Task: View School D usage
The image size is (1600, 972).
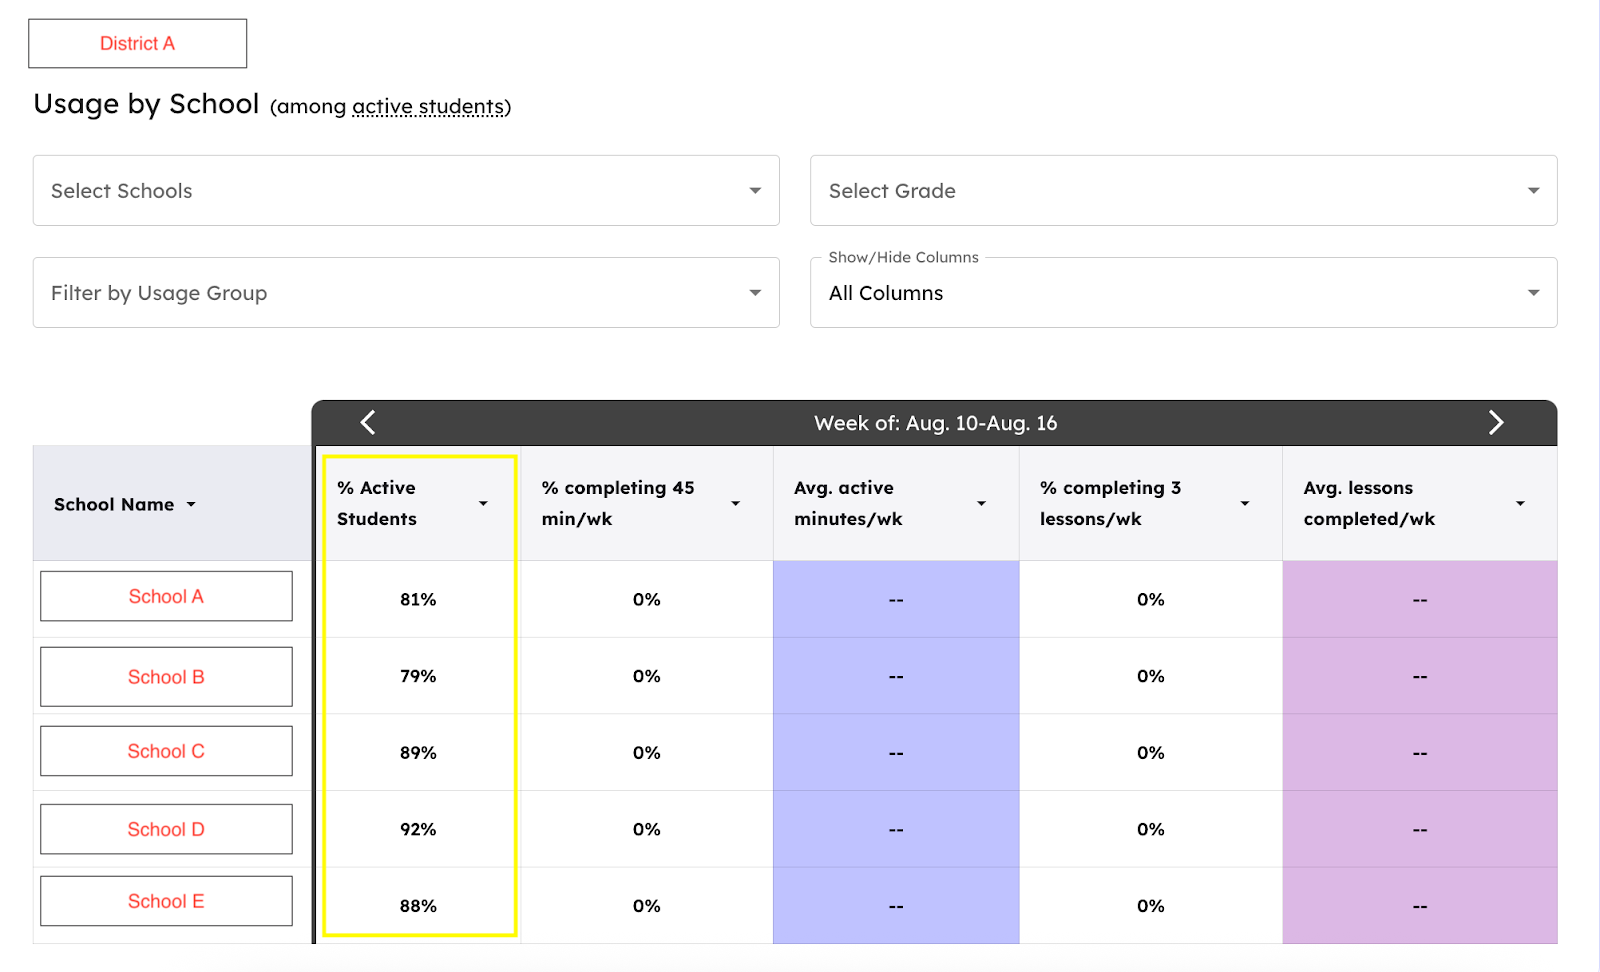Action: tap(166, 829)
